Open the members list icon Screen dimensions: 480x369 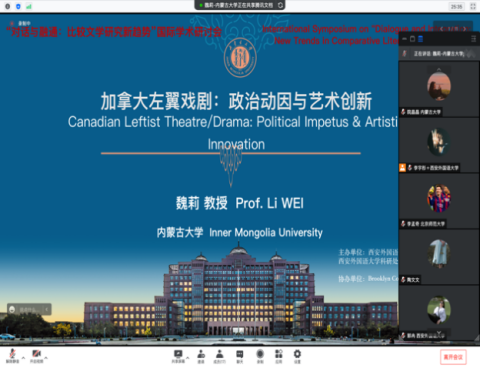point(220,356)
